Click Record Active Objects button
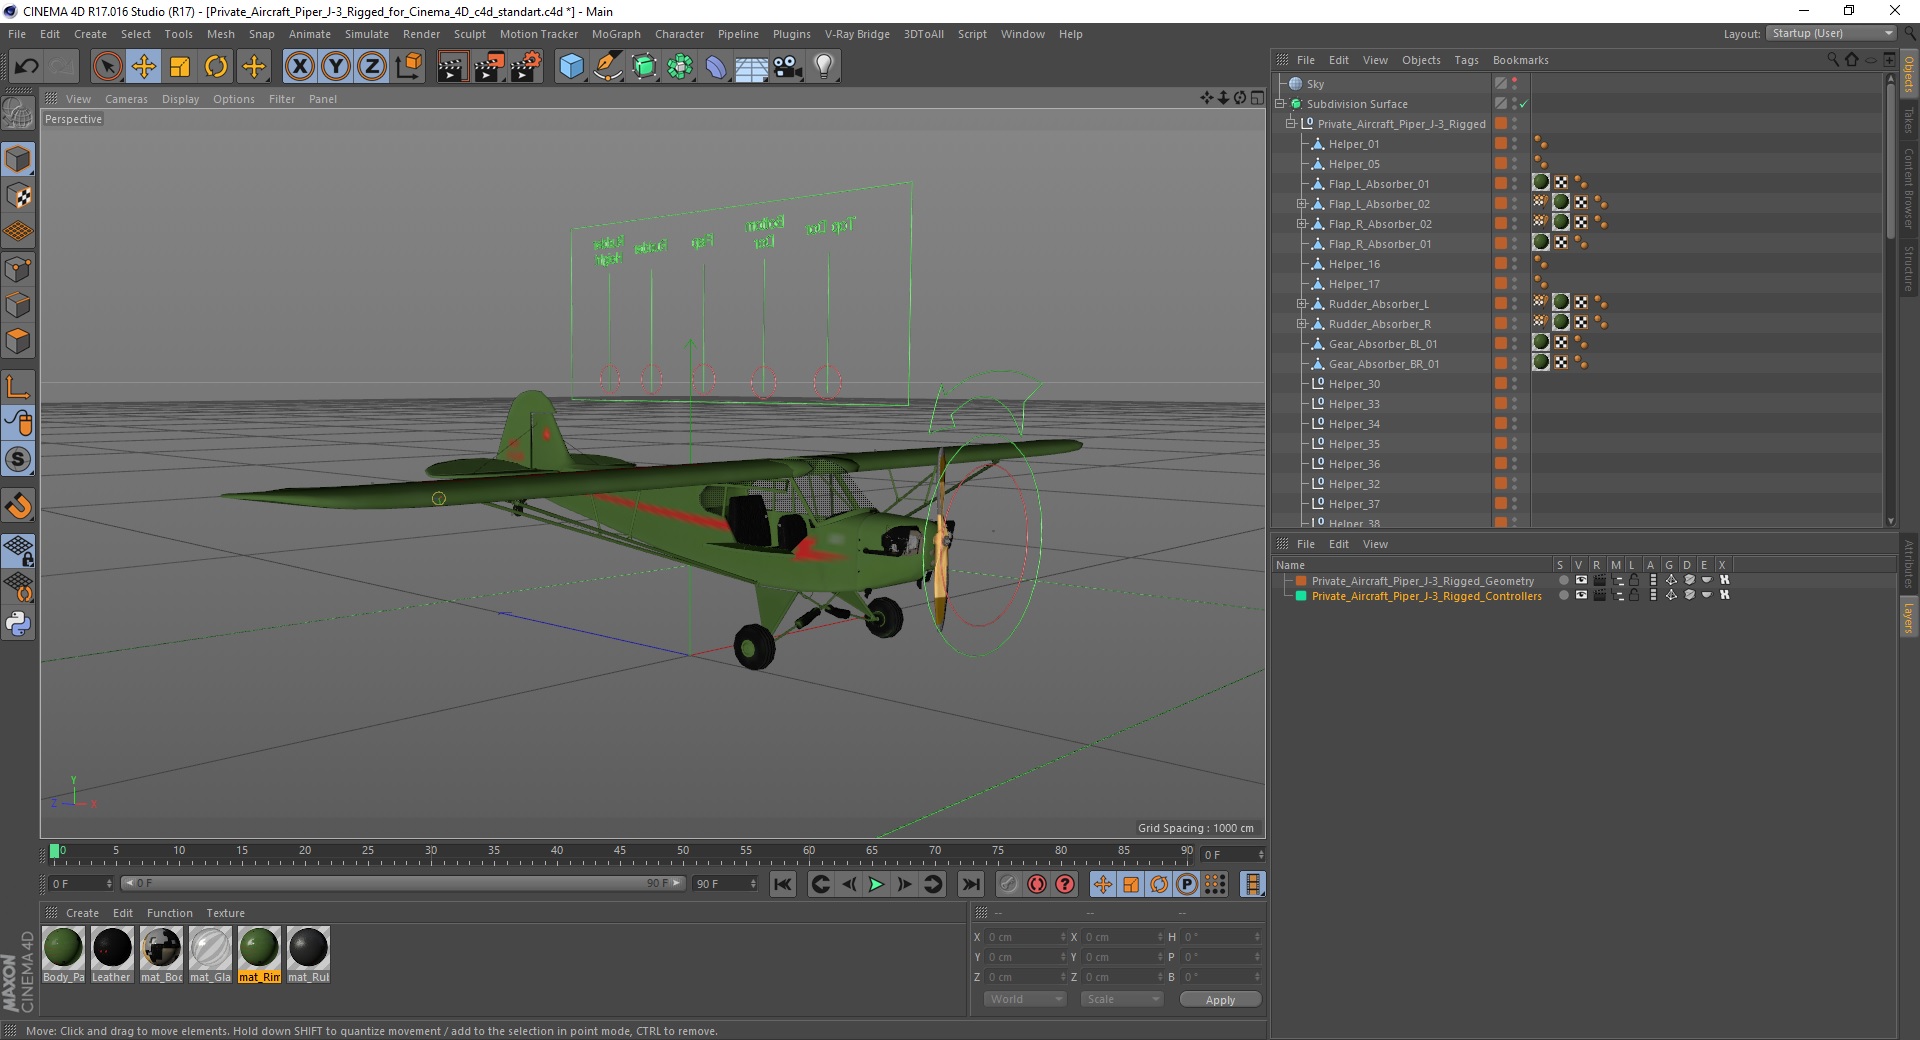The image size is (1920, 1040). tap(1008, 884)
